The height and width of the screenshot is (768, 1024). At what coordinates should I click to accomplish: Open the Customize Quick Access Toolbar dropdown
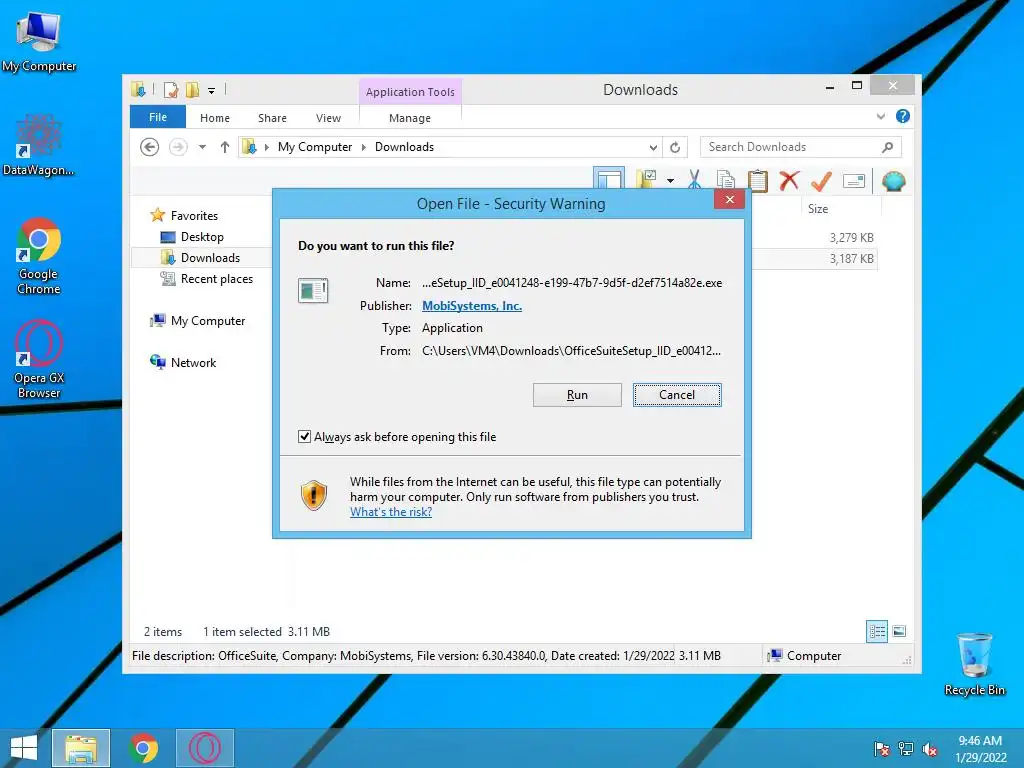tap(212, 91)
